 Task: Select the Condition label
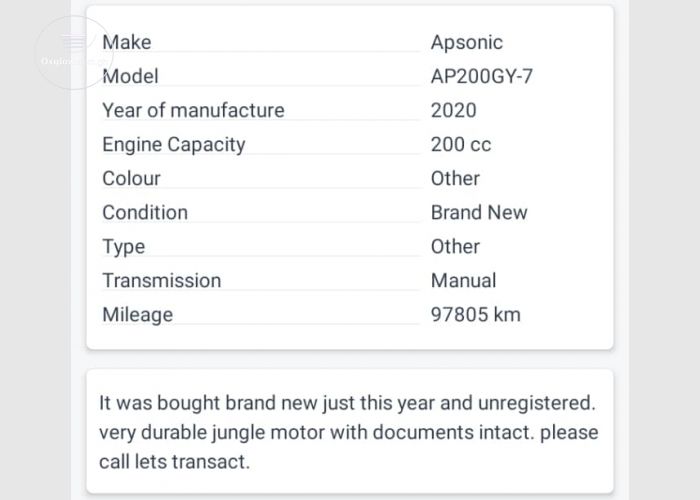[x=145, y=212]
